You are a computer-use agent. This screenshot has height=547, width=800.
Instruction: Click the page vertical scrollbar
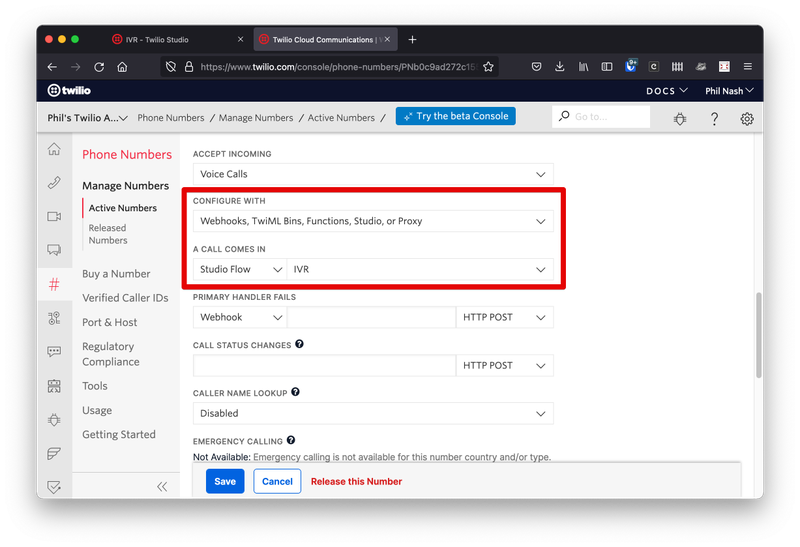pyautogui.click(x=759, y=335)
